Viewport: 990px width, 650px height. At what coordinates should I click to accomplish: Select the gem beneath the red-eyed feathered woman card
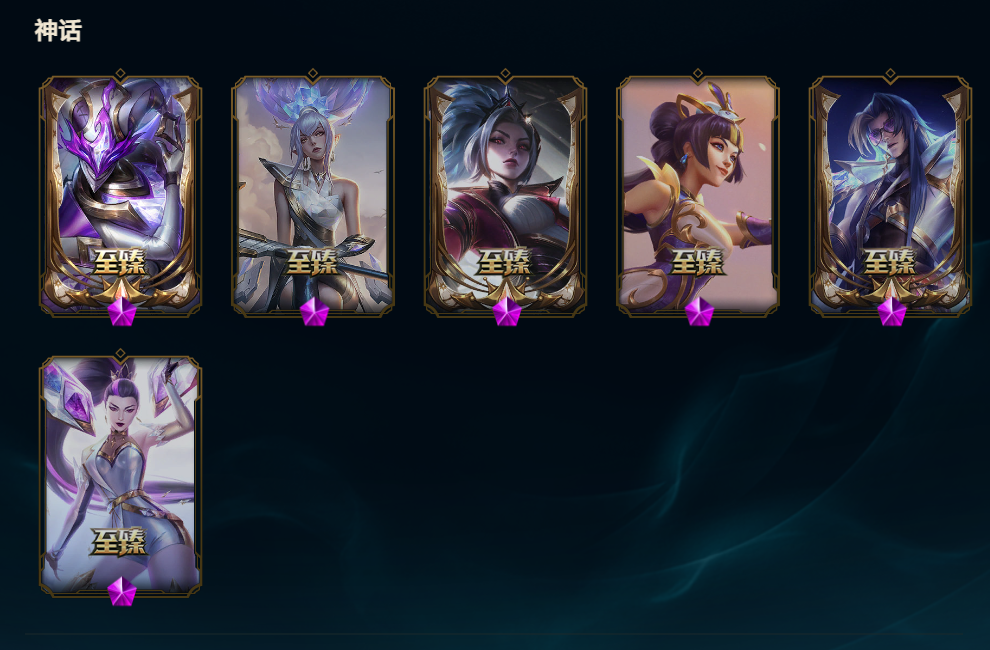(507, 312)
